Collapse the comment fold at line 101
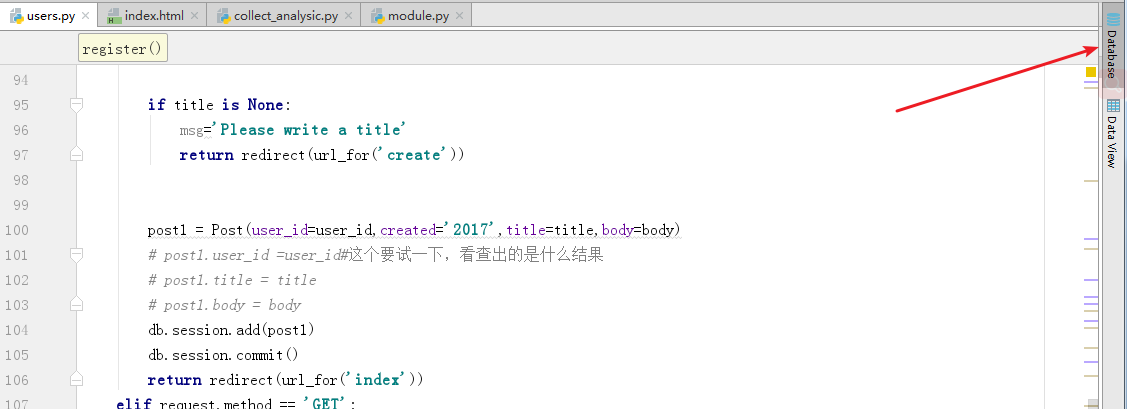Viewport: 1127px width, 409px height. (x=76, y=254)
